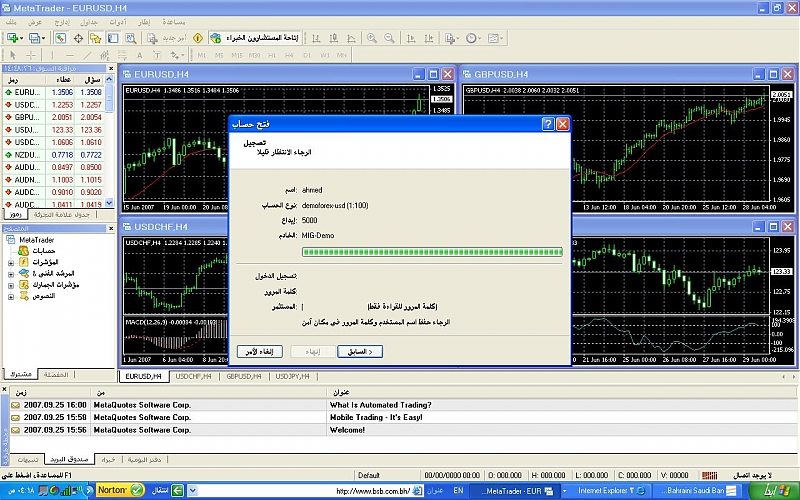
Task: Click the Zoom In magnifier icon
Action: (x=371, y=38)
